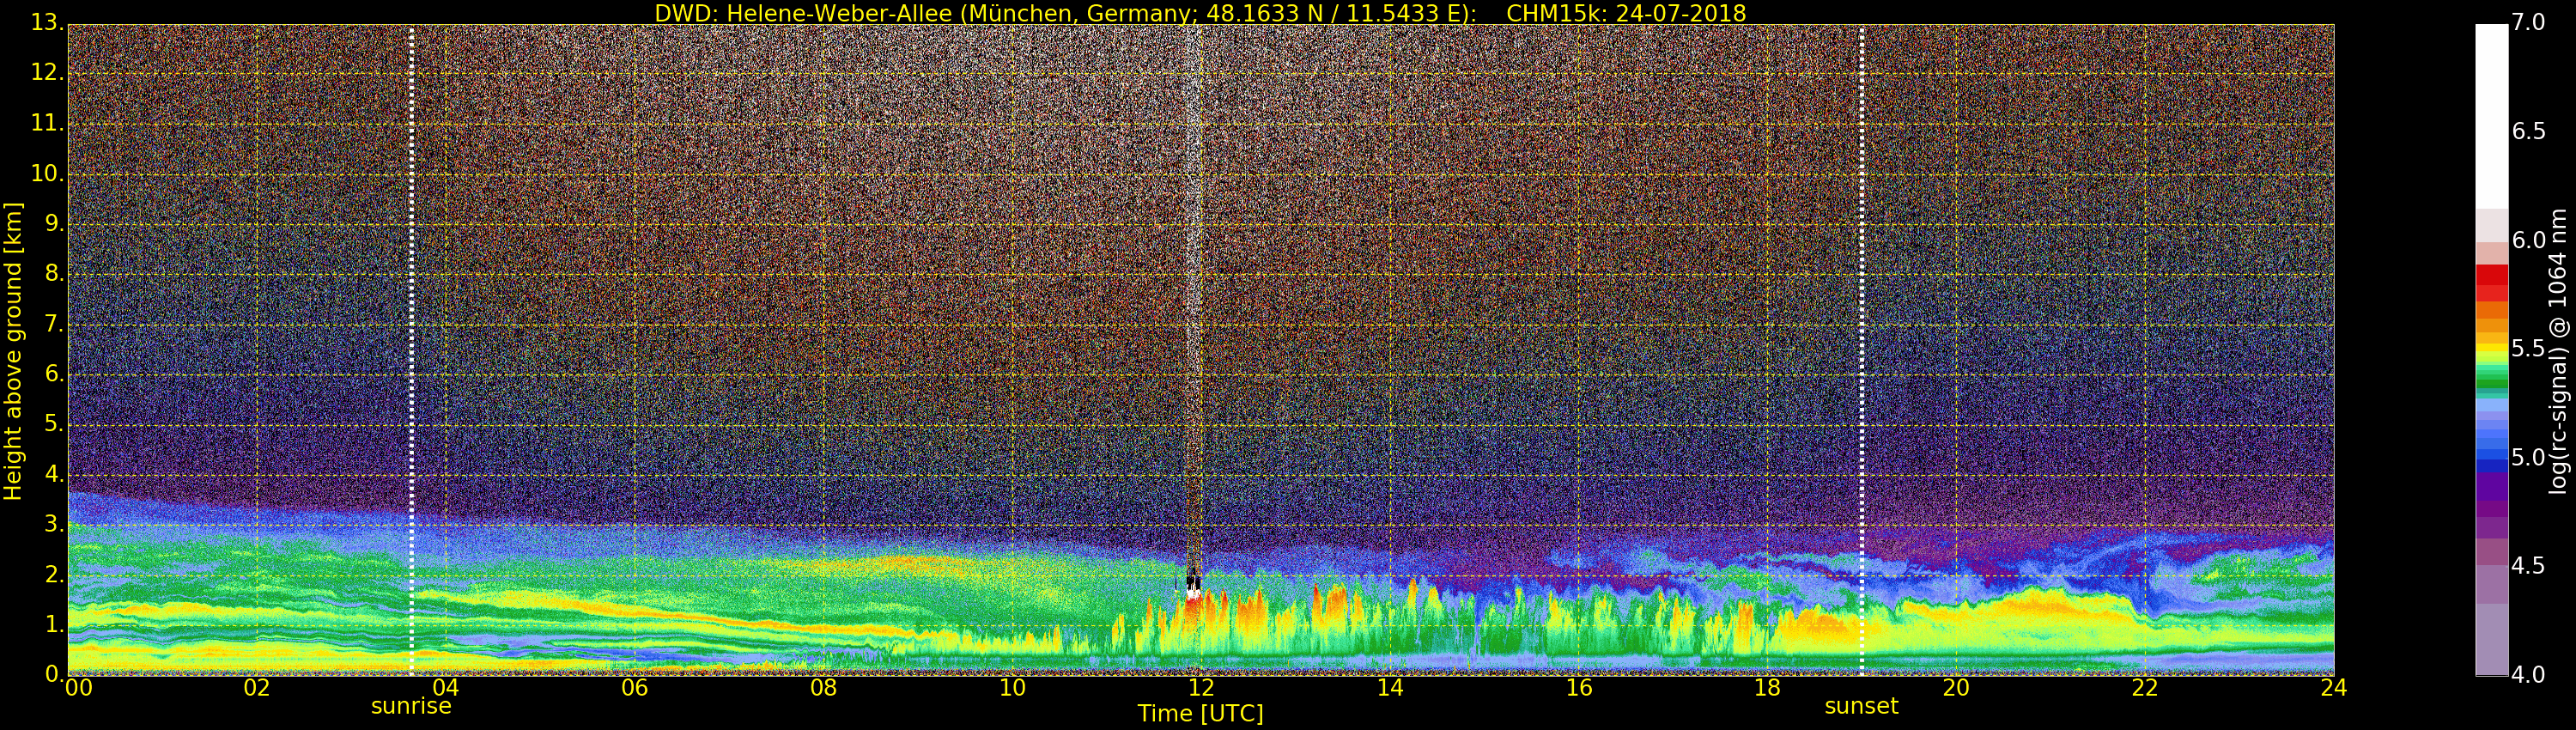Image resolution: width=2576 pixels, height=730 pixels.
Task: Click the plot title 'DWD: Helene-Weber-Allee'
Action: click(x=803, y=13)
